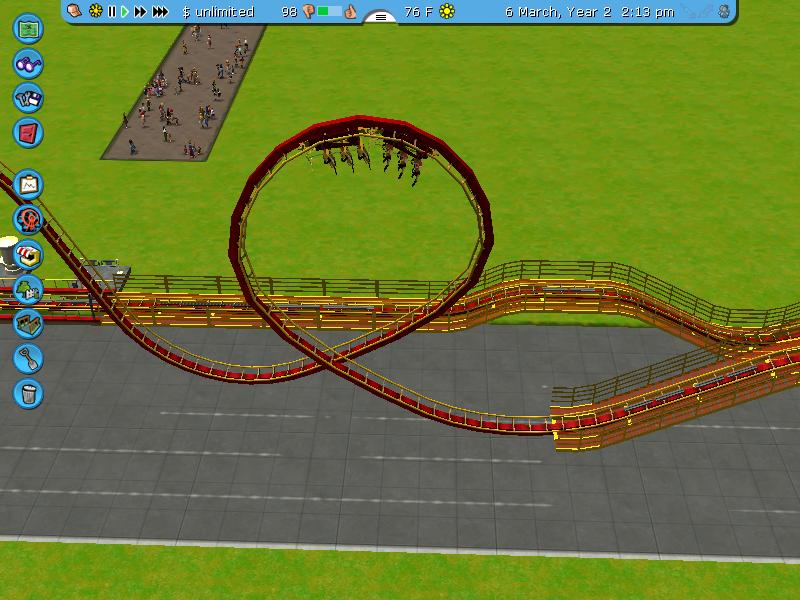Image resolution: width=800 pixels, height=600 pixels.
Task: Click the sunny weather icon
Action: coord(447,11)
